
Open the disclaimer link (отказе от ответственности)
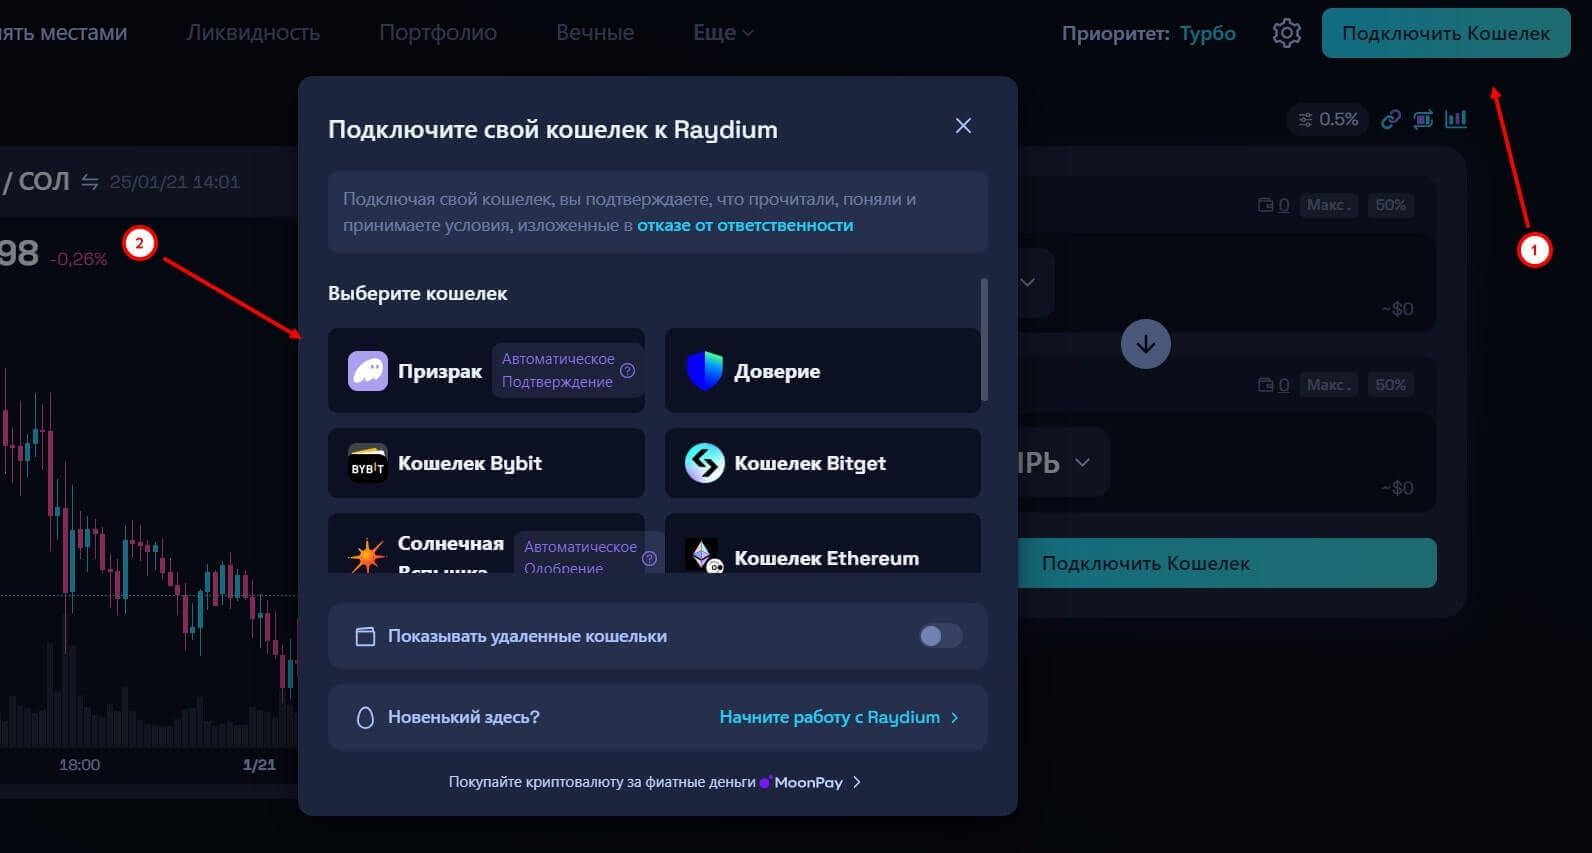tap(745, 226)
